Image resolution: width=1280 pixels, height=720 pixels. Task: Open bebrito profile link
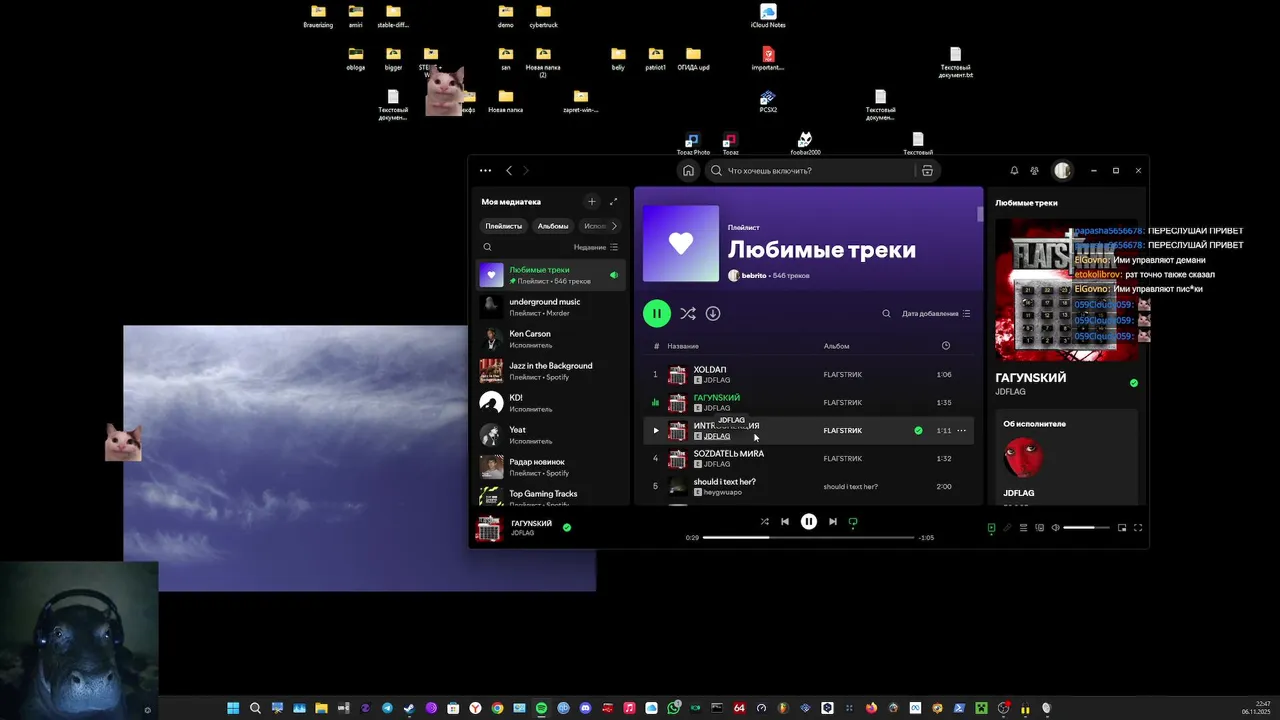(754, 275)
